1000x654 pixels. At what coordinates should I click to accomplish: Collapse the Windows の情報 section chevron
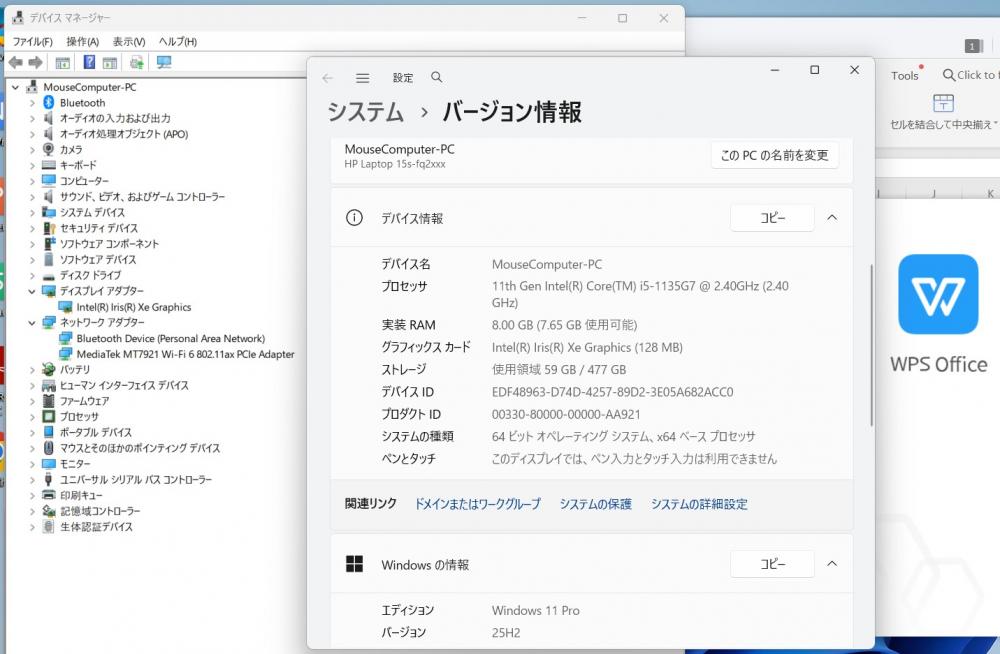point(832,564)
